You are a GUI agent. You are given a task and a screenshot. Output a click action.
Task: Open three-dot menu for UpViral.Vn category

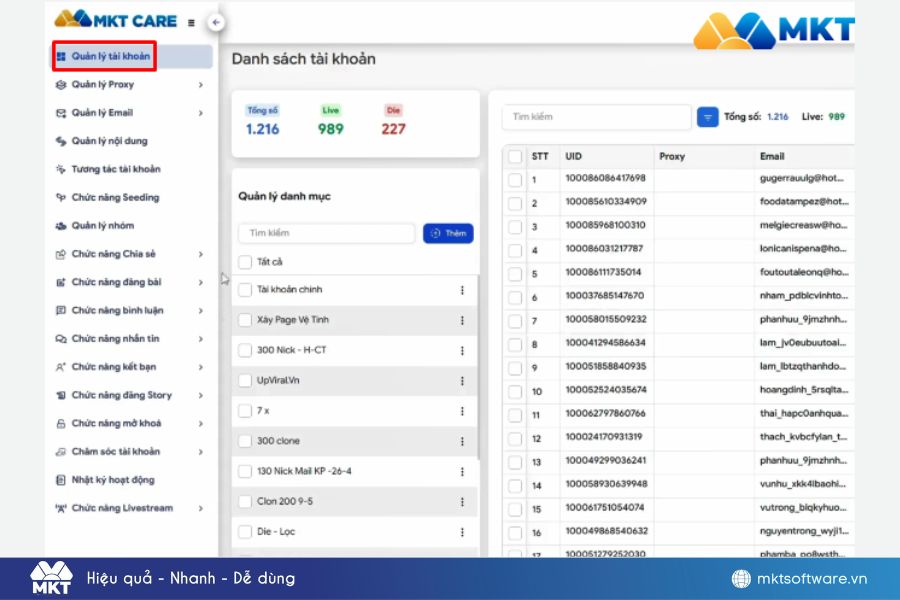462,381
